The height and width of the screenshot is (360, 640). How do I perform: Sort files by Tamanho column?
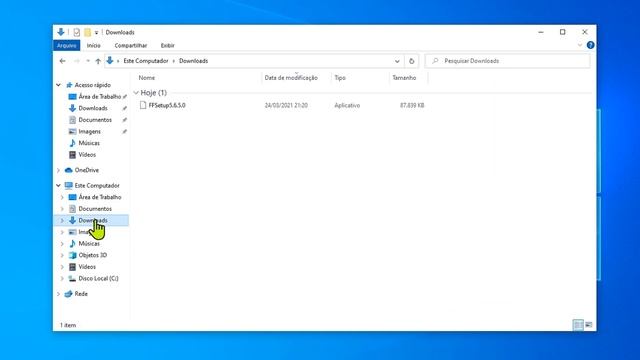click(404, 78)
